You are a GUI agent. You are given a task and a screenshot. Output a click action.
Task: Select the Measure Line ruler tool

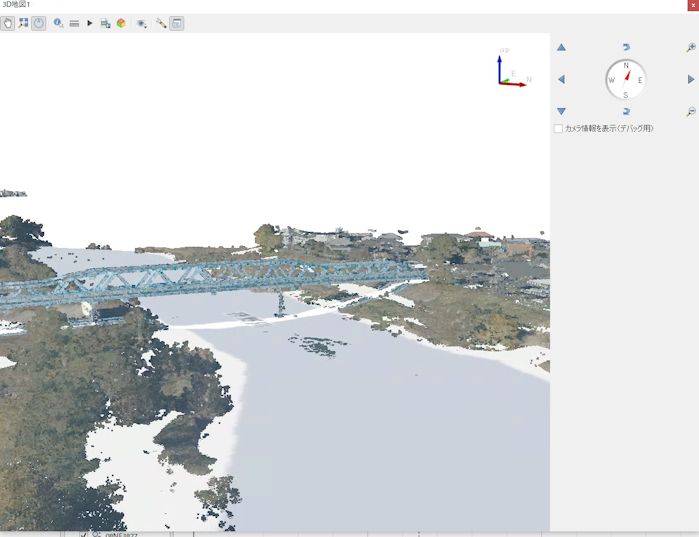[74, 24]
